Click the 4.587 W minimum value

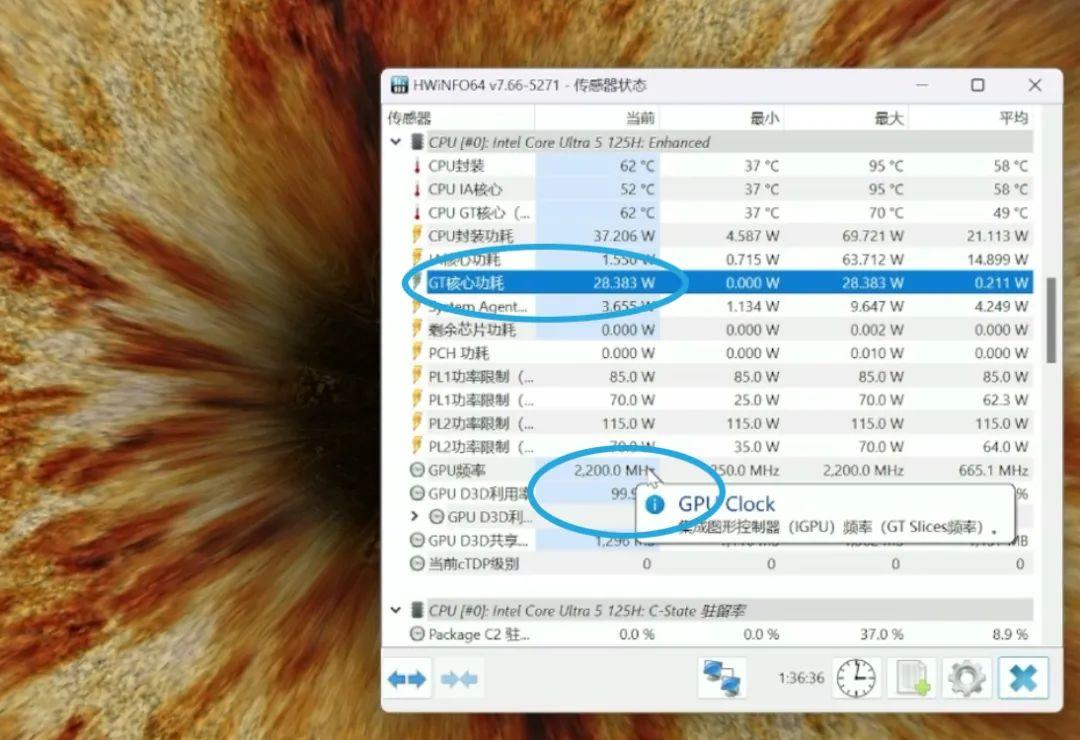point(752,236)
